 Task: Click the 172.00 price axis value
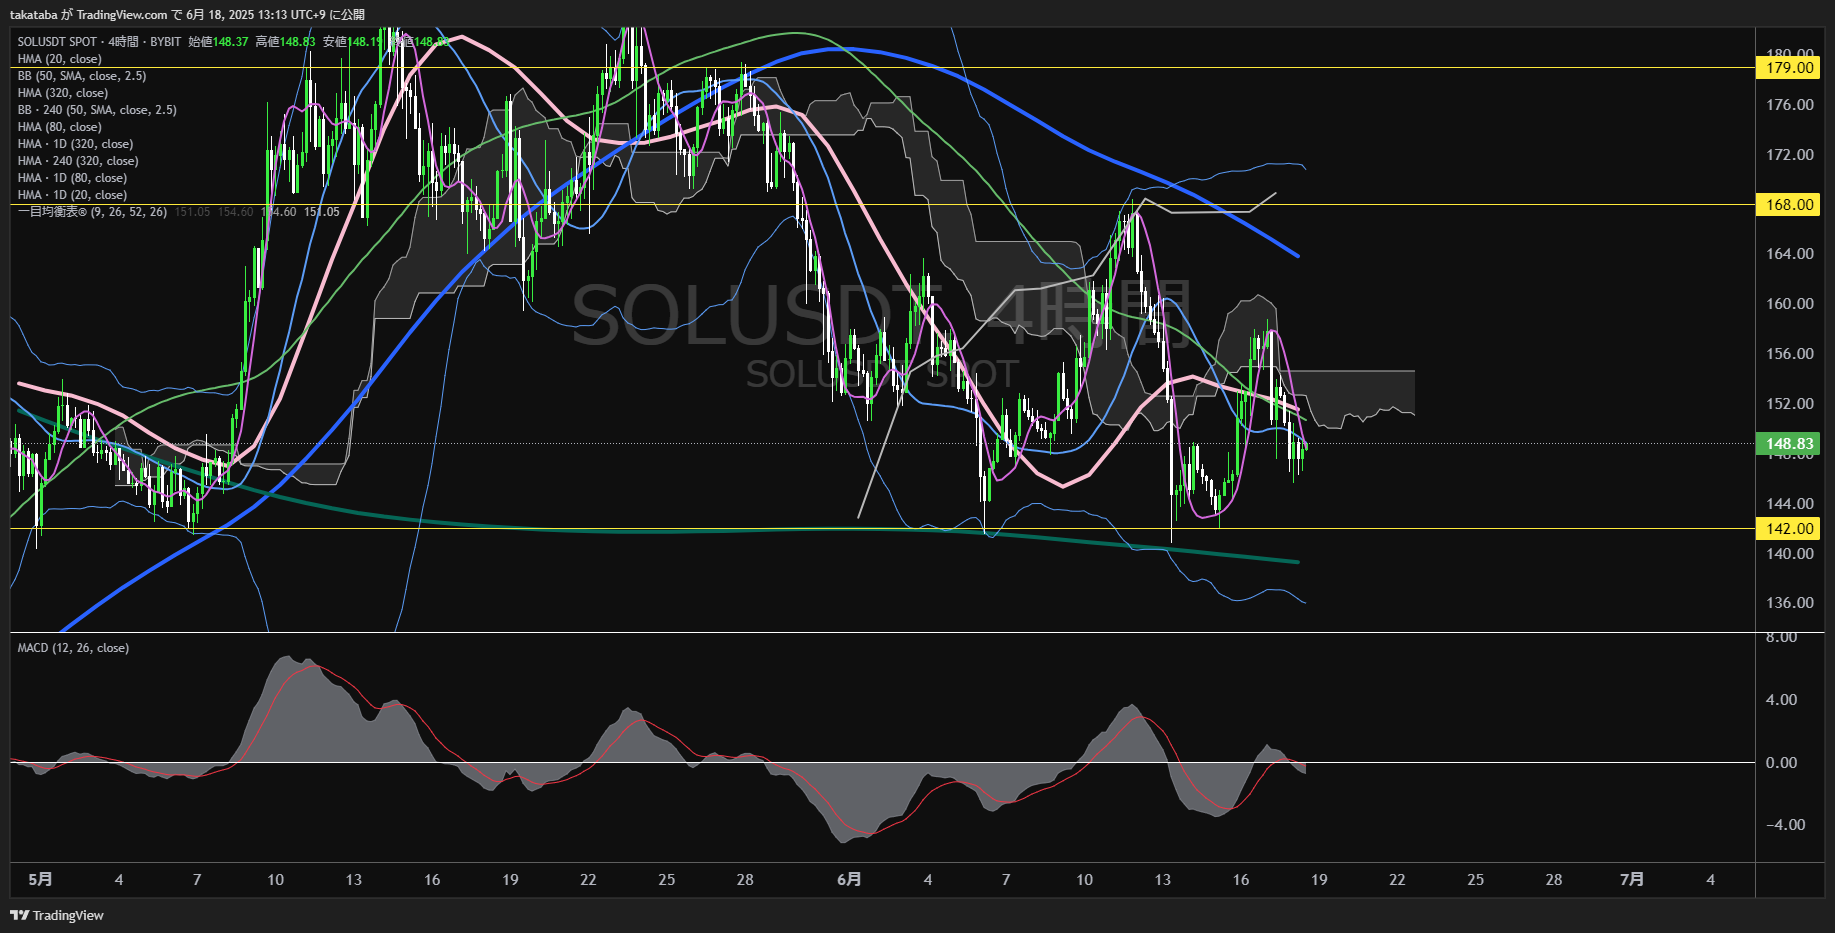point(1790,155)
